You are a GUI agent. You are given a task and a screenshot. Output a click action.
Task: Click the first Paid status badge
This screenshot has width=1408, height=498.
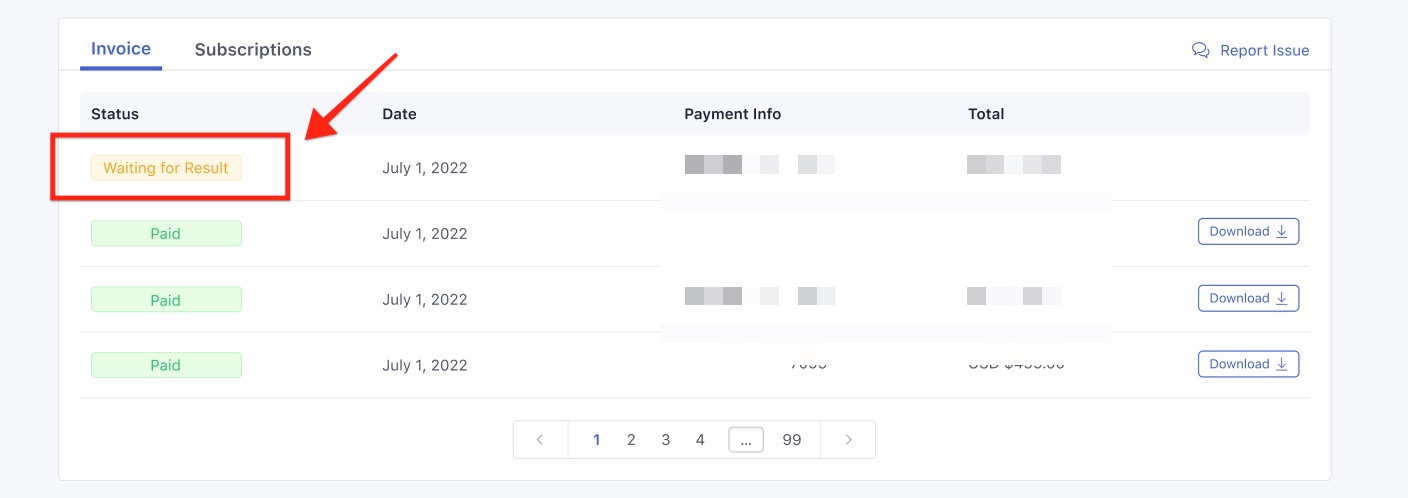166,234
